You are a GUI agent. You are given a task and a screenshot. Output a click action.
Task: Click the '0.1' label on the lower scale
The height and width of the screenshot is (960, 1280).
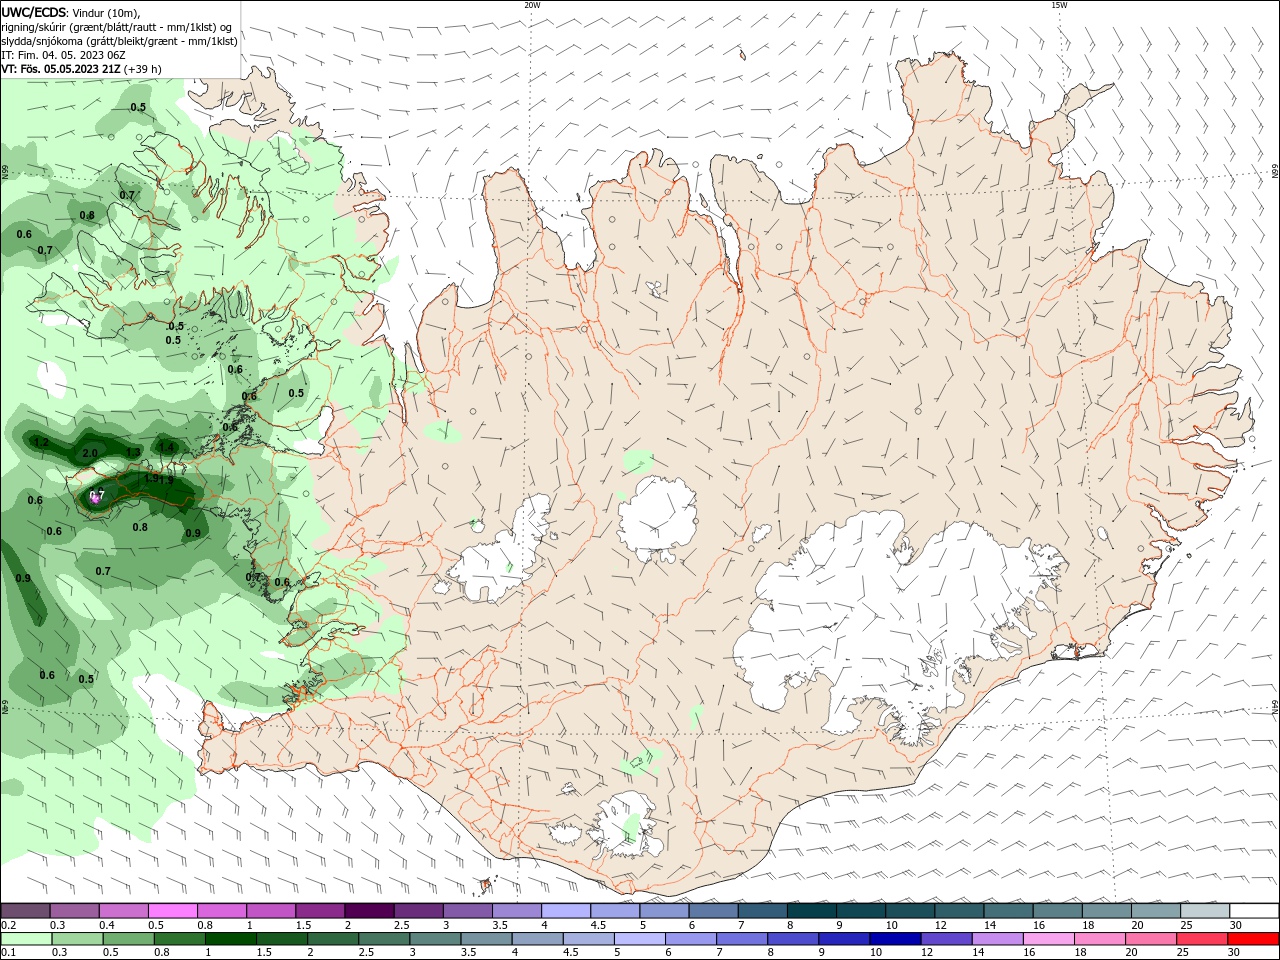(x=8, y=953)
